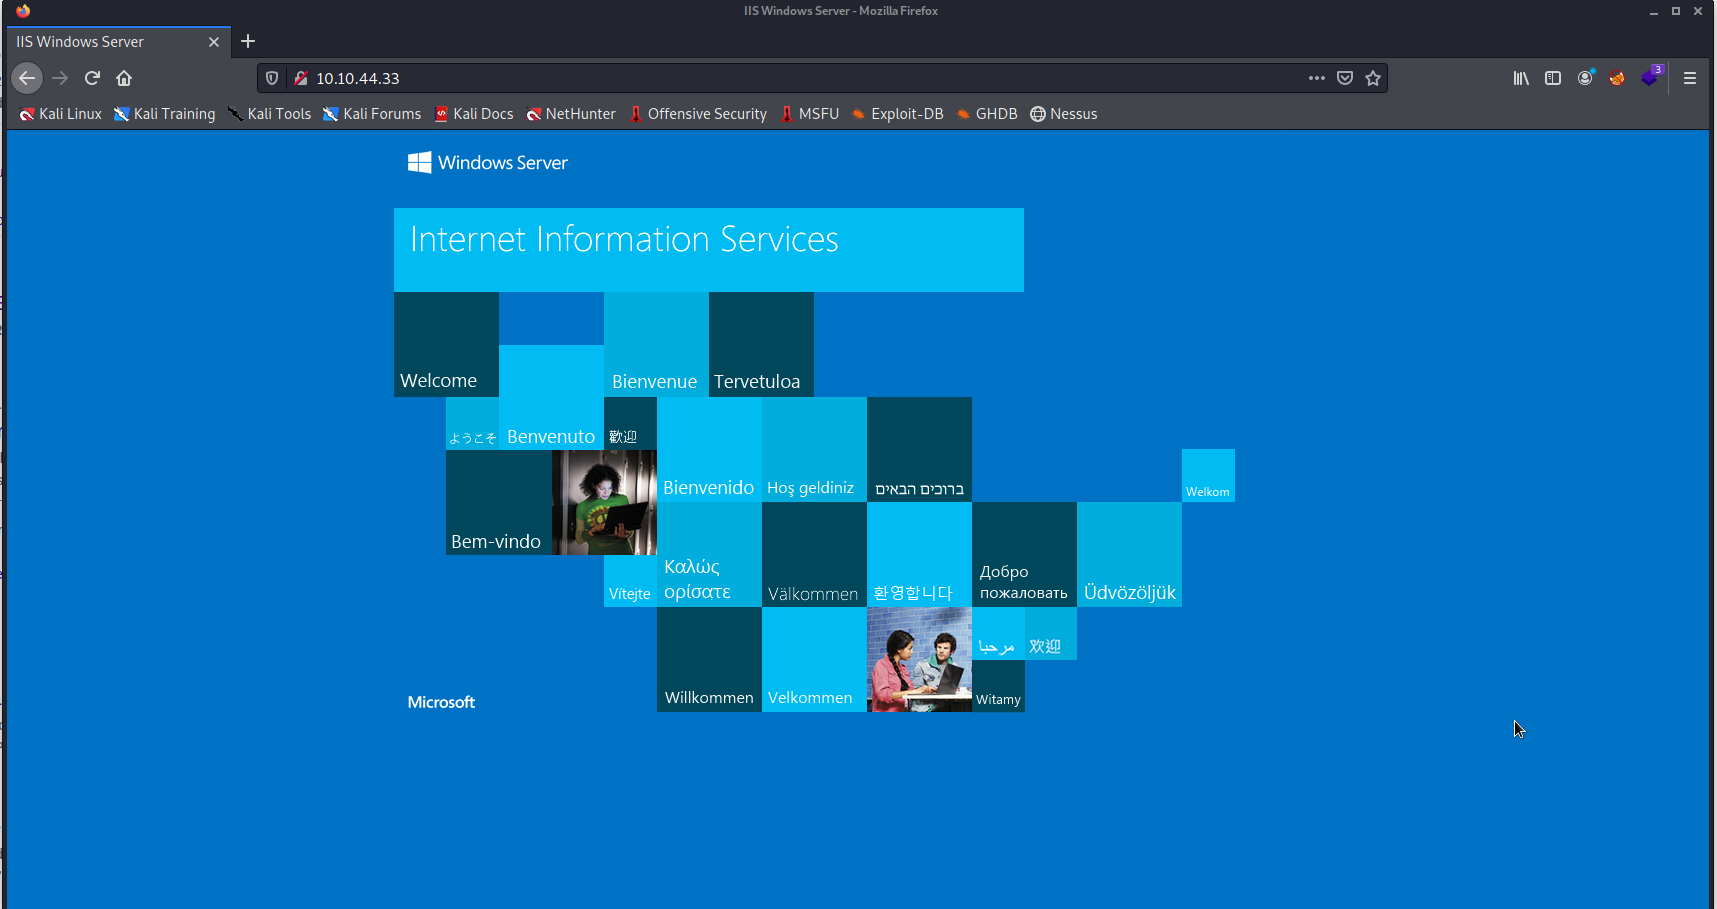Screen dimensions: 1717x909
Task: Click the Korean 환영합니다 tile
Action: coord(919,554)
